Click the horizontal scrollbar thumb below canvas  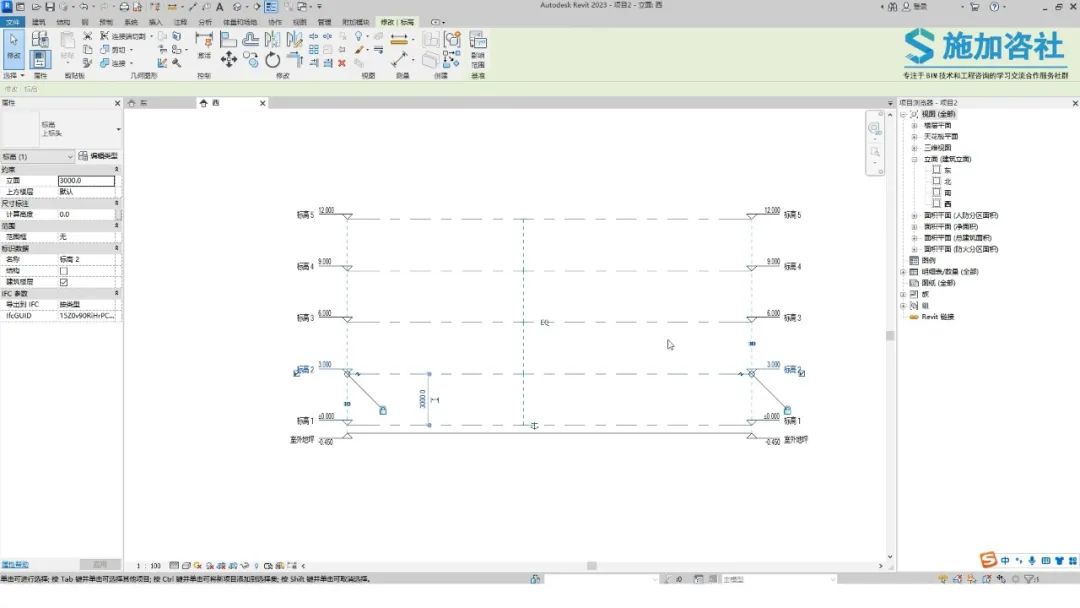pos(592,566)
